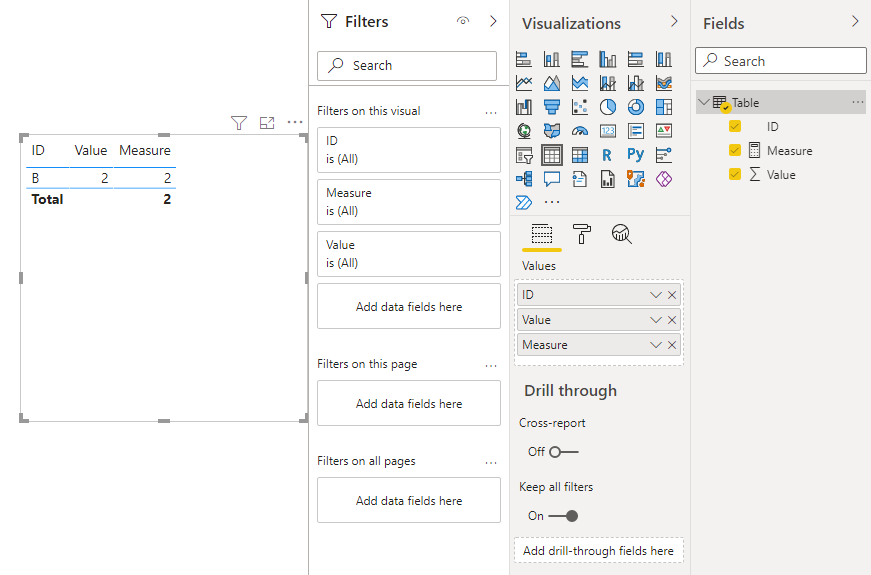
Task: Select the Funnel visual
Action: click(552, 107)
